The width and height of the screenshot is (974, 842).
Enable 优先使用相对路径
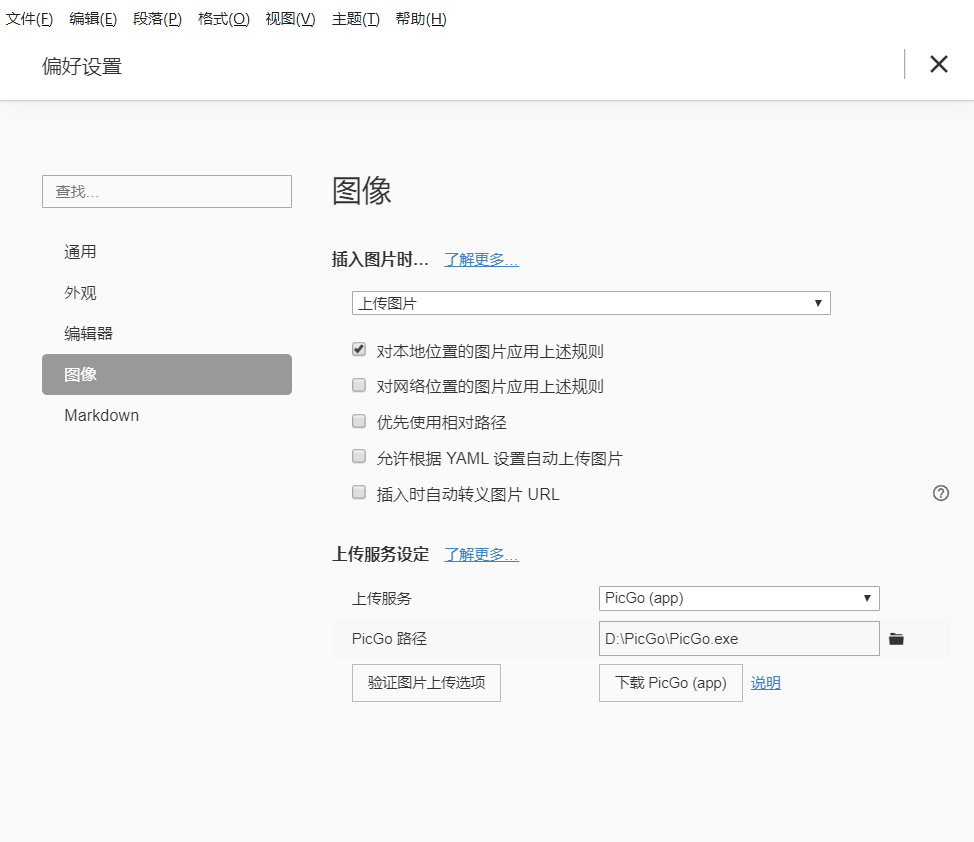[358, 421]
